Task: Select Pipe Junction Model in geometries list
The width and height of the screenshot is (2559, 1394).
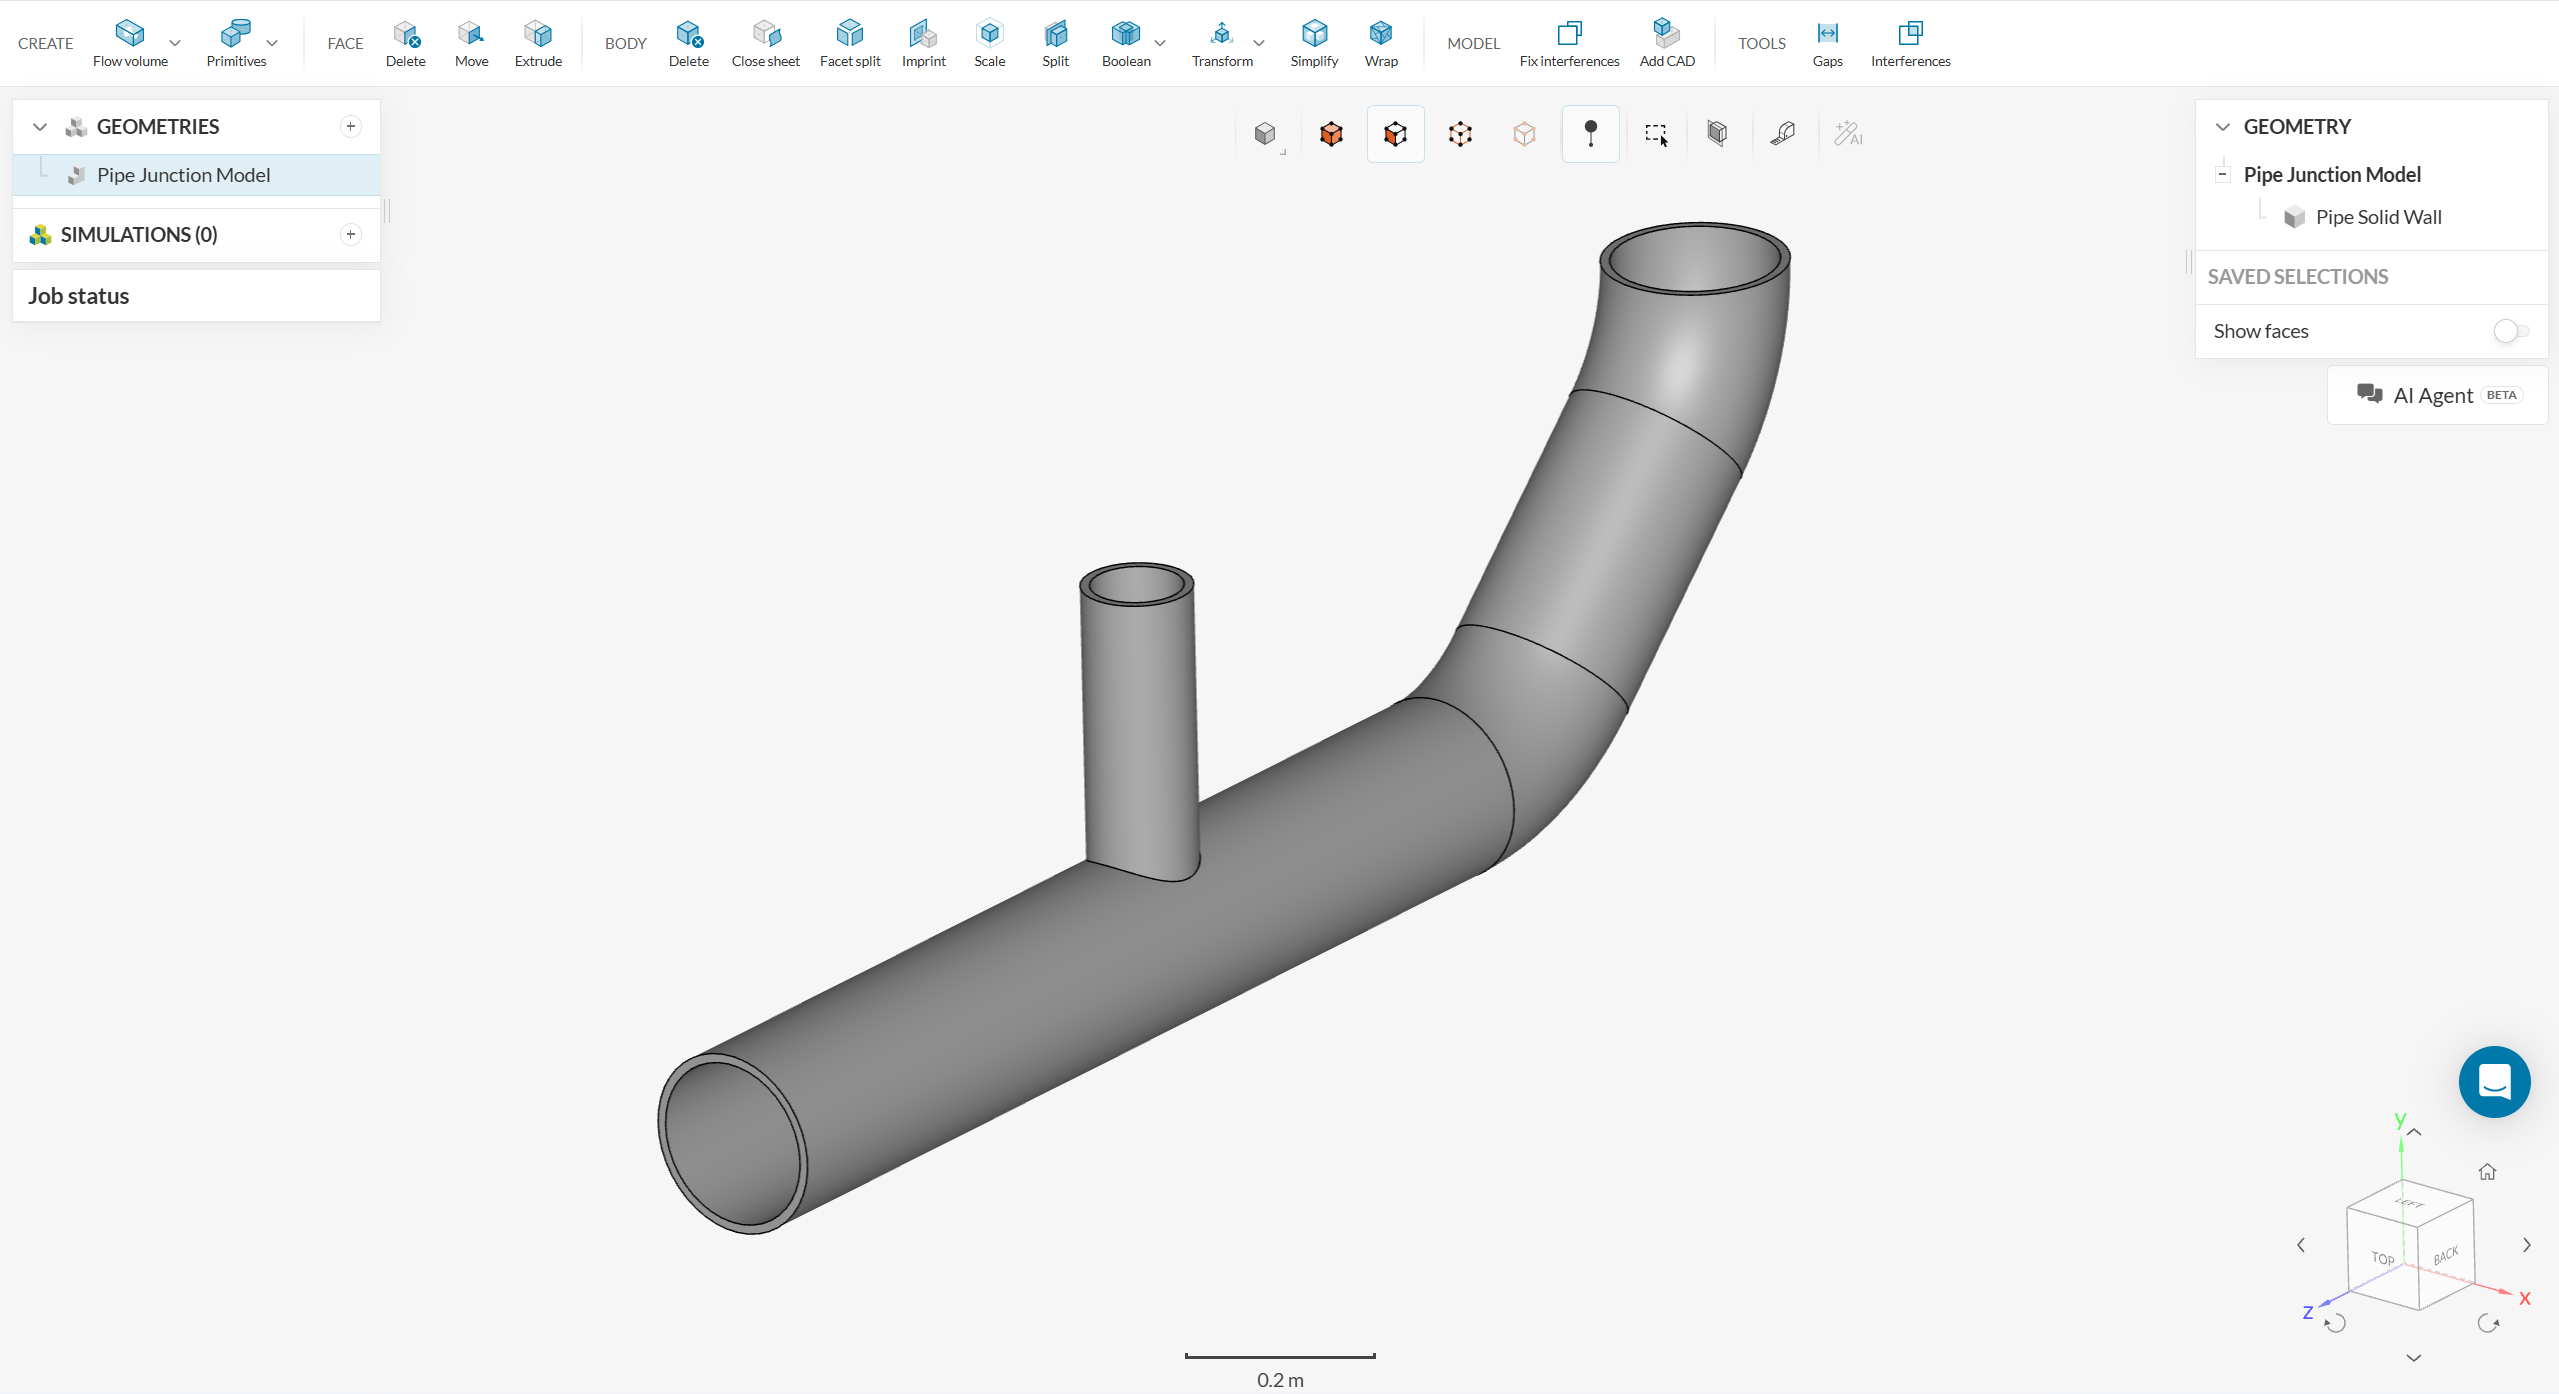Action: tap(183, 175)
